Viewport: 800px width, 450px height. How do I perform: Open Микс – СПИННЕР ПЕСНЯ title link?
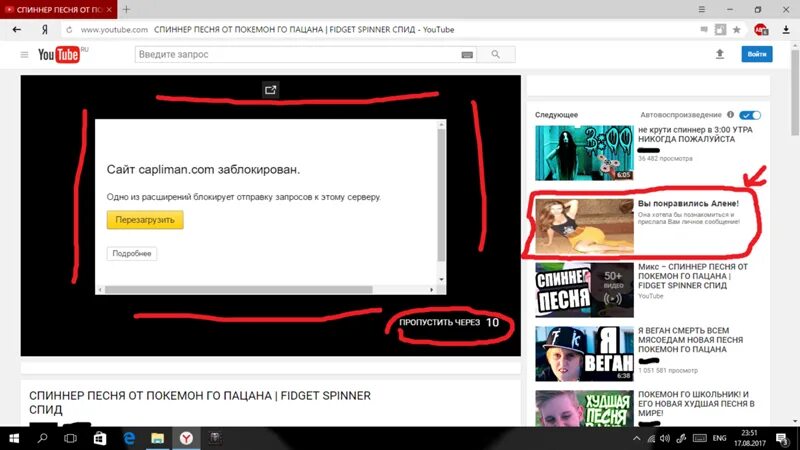(x=692, y=276)
